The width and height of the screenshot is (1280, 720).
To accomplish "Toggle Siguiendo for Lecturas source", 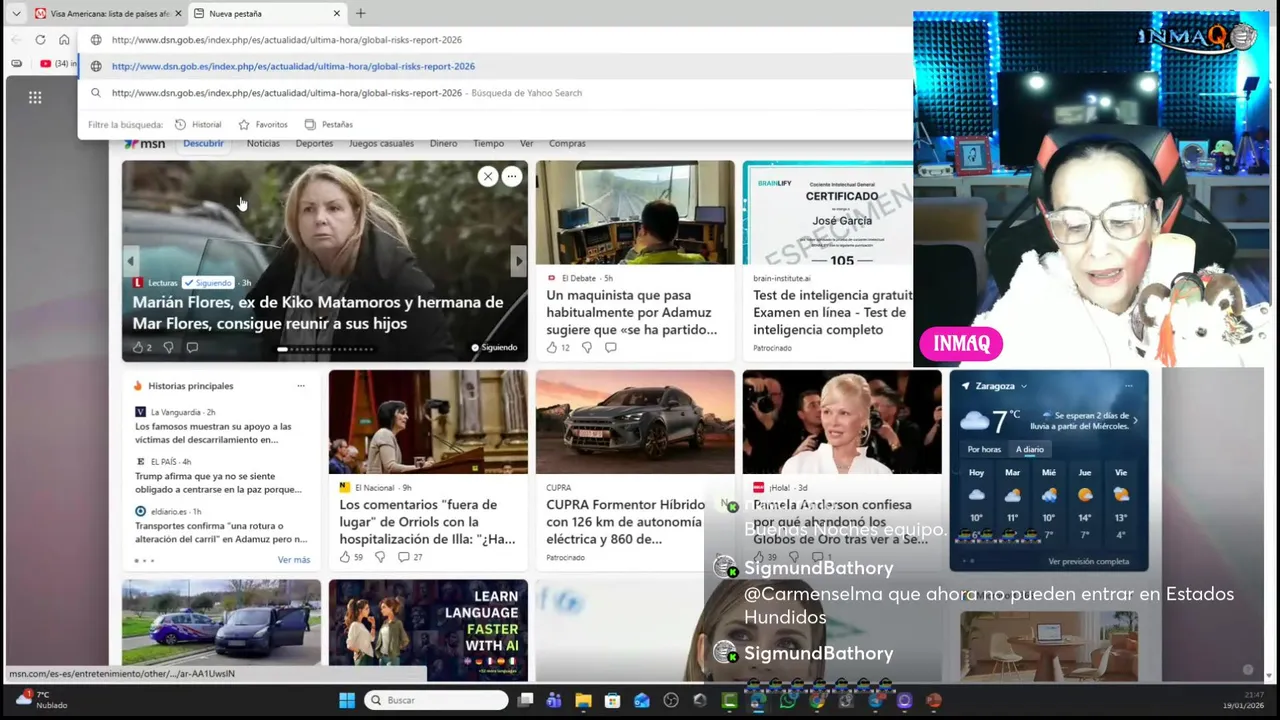I will pos(208,283).
